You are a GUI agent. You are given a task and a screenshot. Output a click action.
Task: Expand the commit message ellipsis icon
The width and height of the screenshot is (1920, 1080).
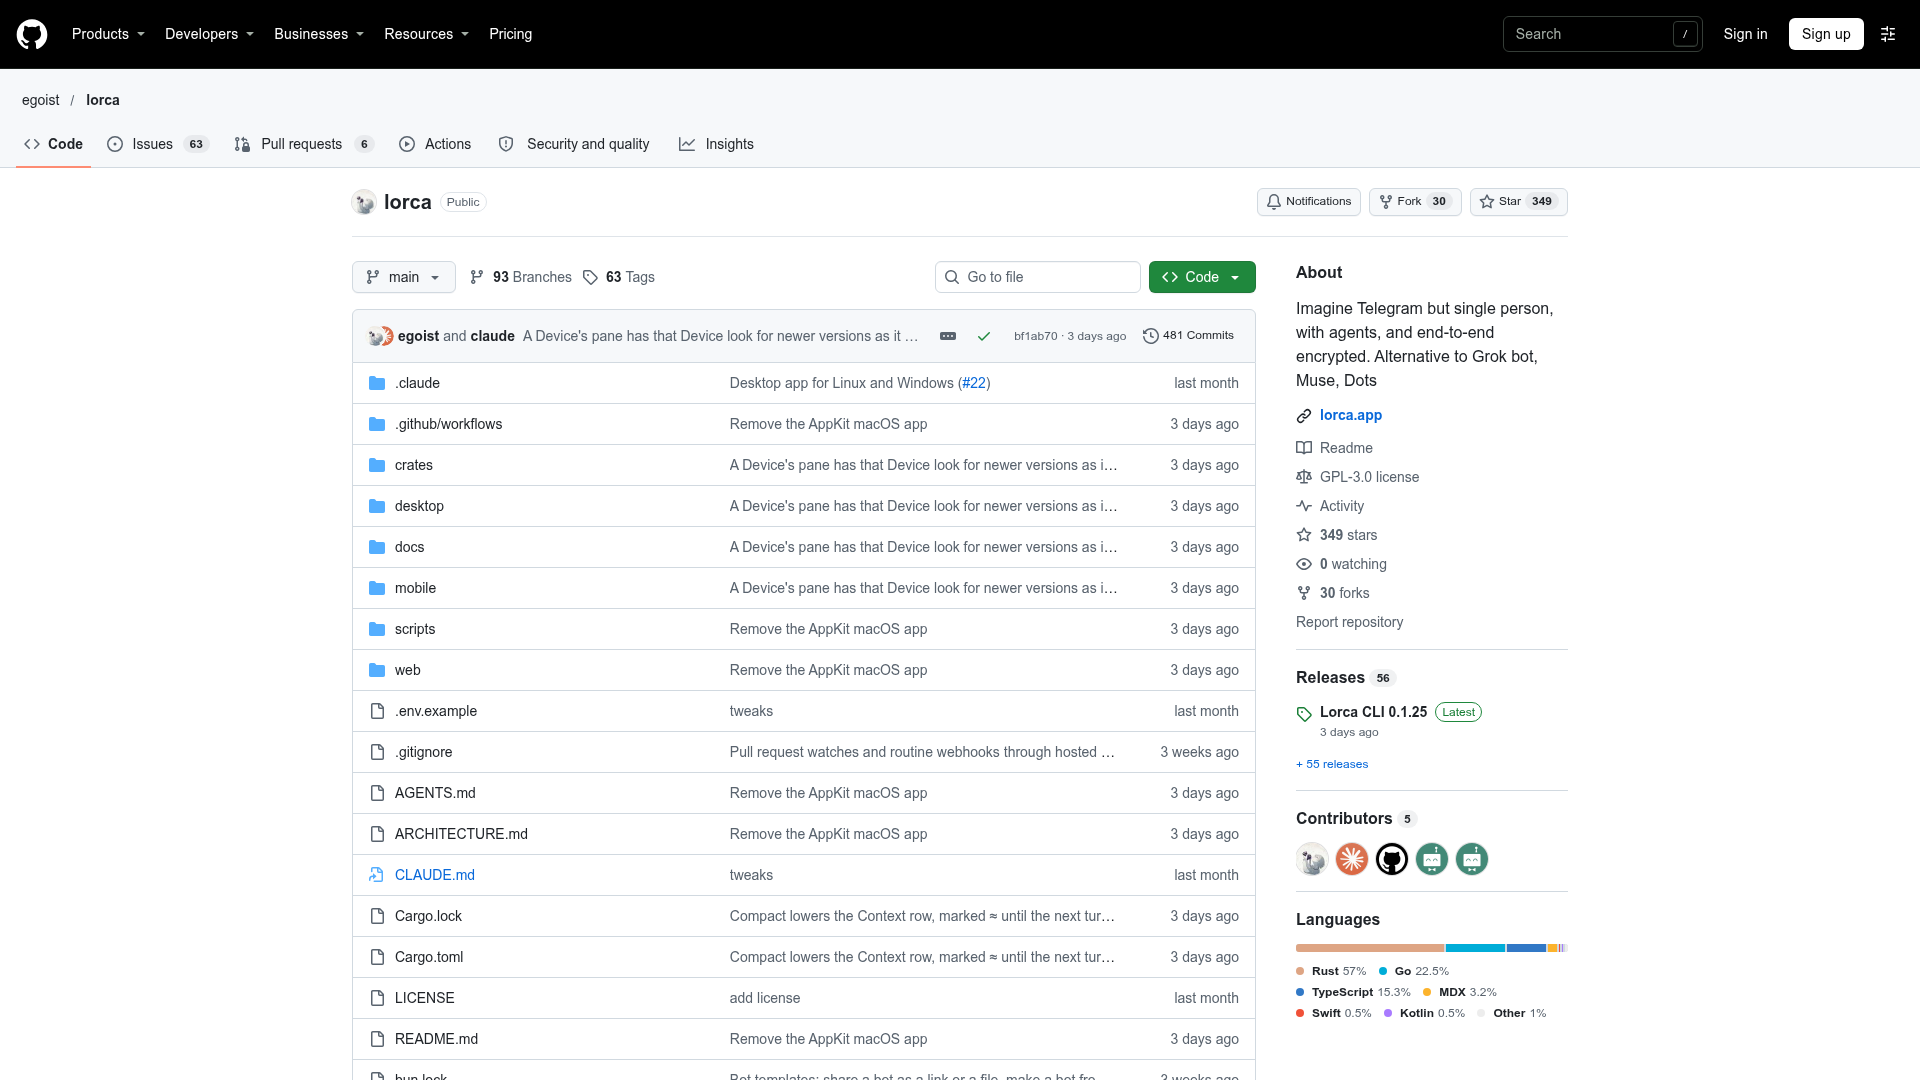[x=948, y=336]
